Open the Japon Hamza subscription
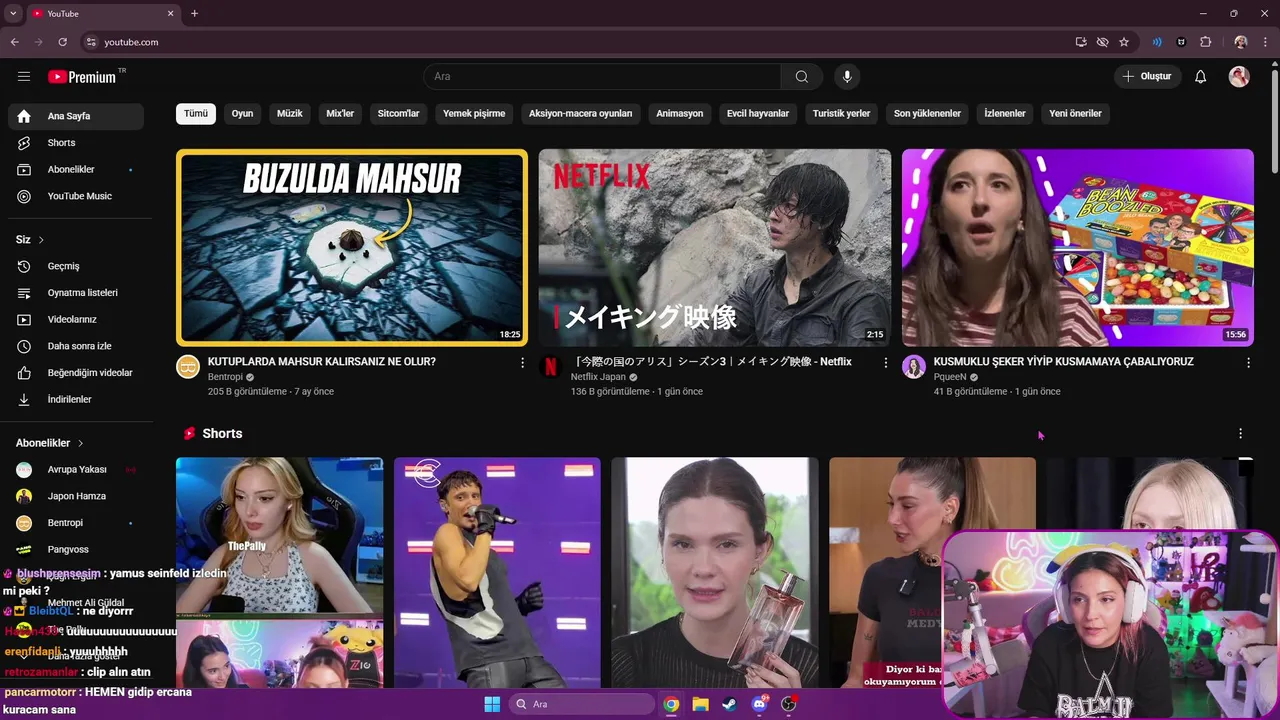1280x720 pixels. pyautogui.click(x=76, y=496)
